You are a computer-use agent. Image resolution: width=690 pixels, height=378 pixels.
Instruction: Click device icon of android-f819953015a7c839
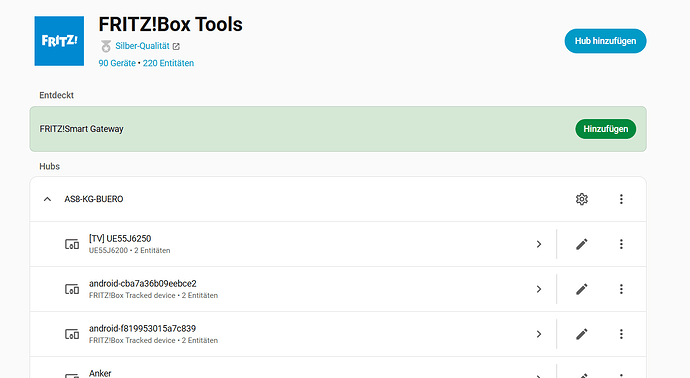pos(72,334)
